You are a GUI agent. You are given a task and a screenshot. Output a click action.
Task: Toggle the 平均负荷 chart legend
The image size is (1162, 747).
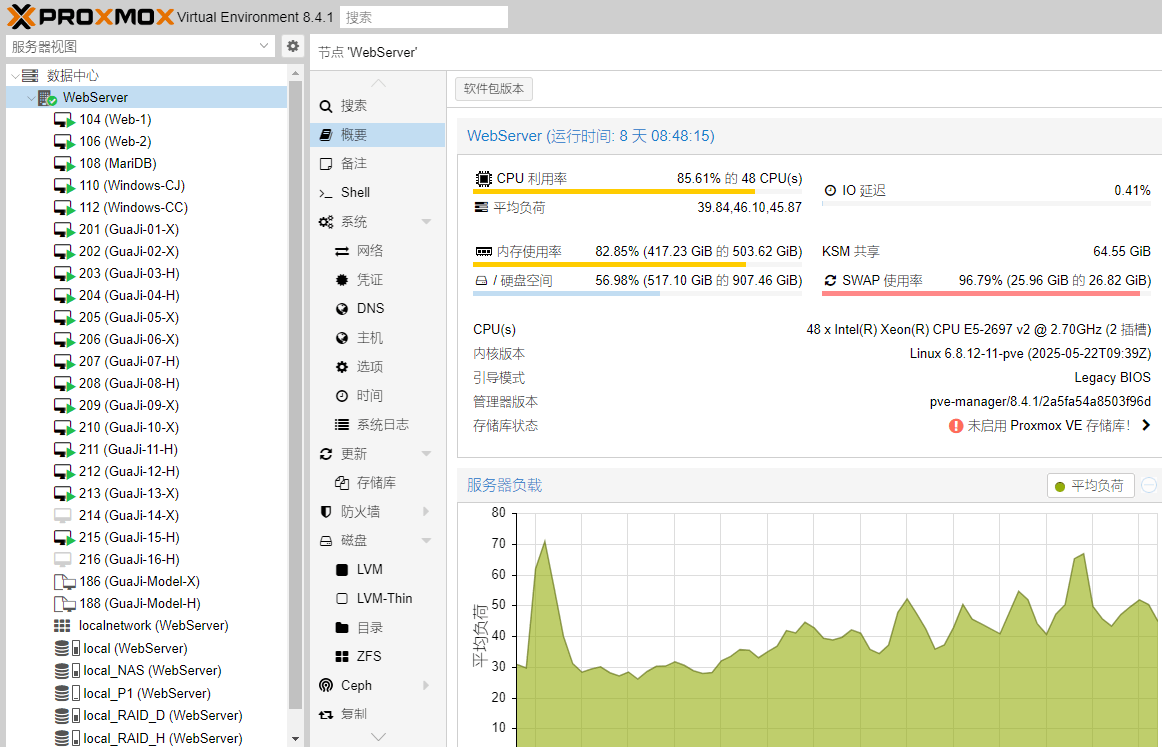1090,486
